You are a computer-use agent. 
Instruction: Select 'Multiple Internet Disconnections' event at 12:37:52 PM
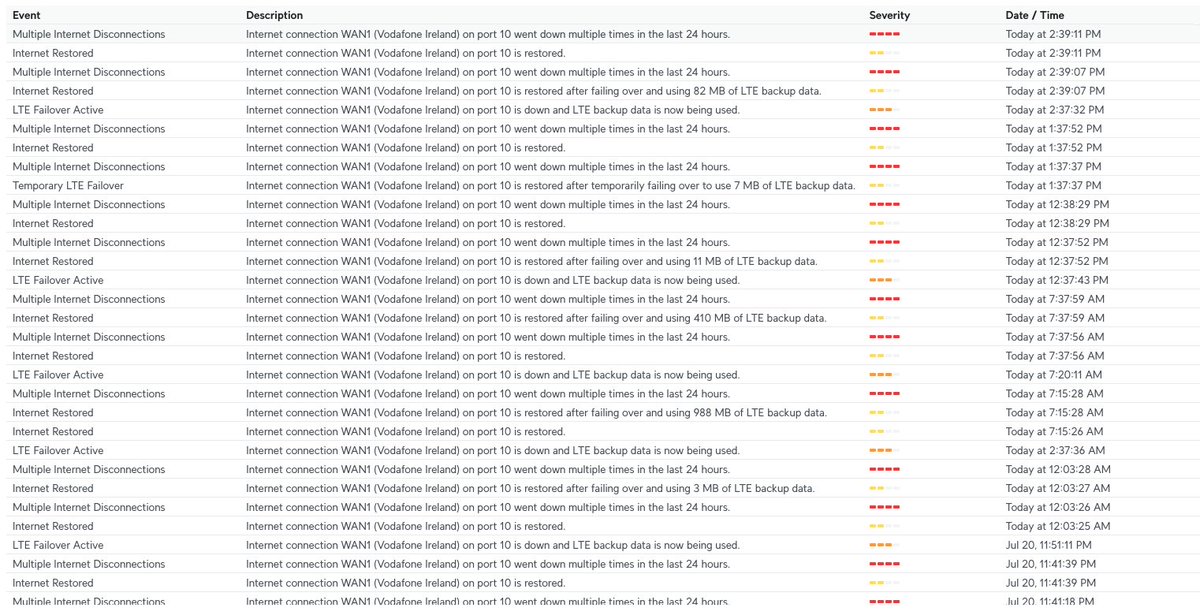pos(89,243)
